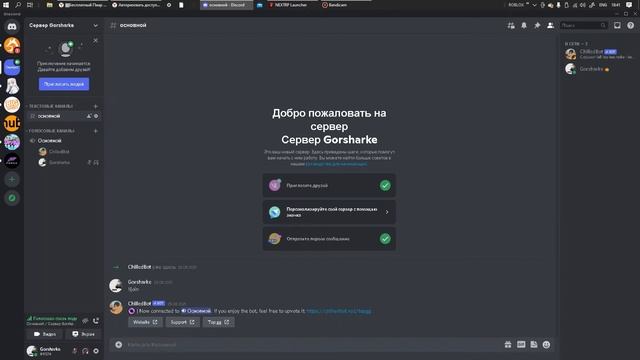Toggle headphones deafen in user panel

[85, 351]
